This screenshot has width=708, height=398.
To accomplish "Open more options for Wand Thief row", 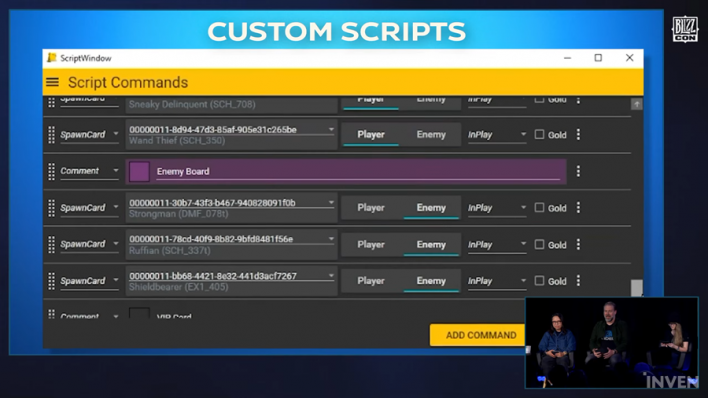I will coord(578,135).
